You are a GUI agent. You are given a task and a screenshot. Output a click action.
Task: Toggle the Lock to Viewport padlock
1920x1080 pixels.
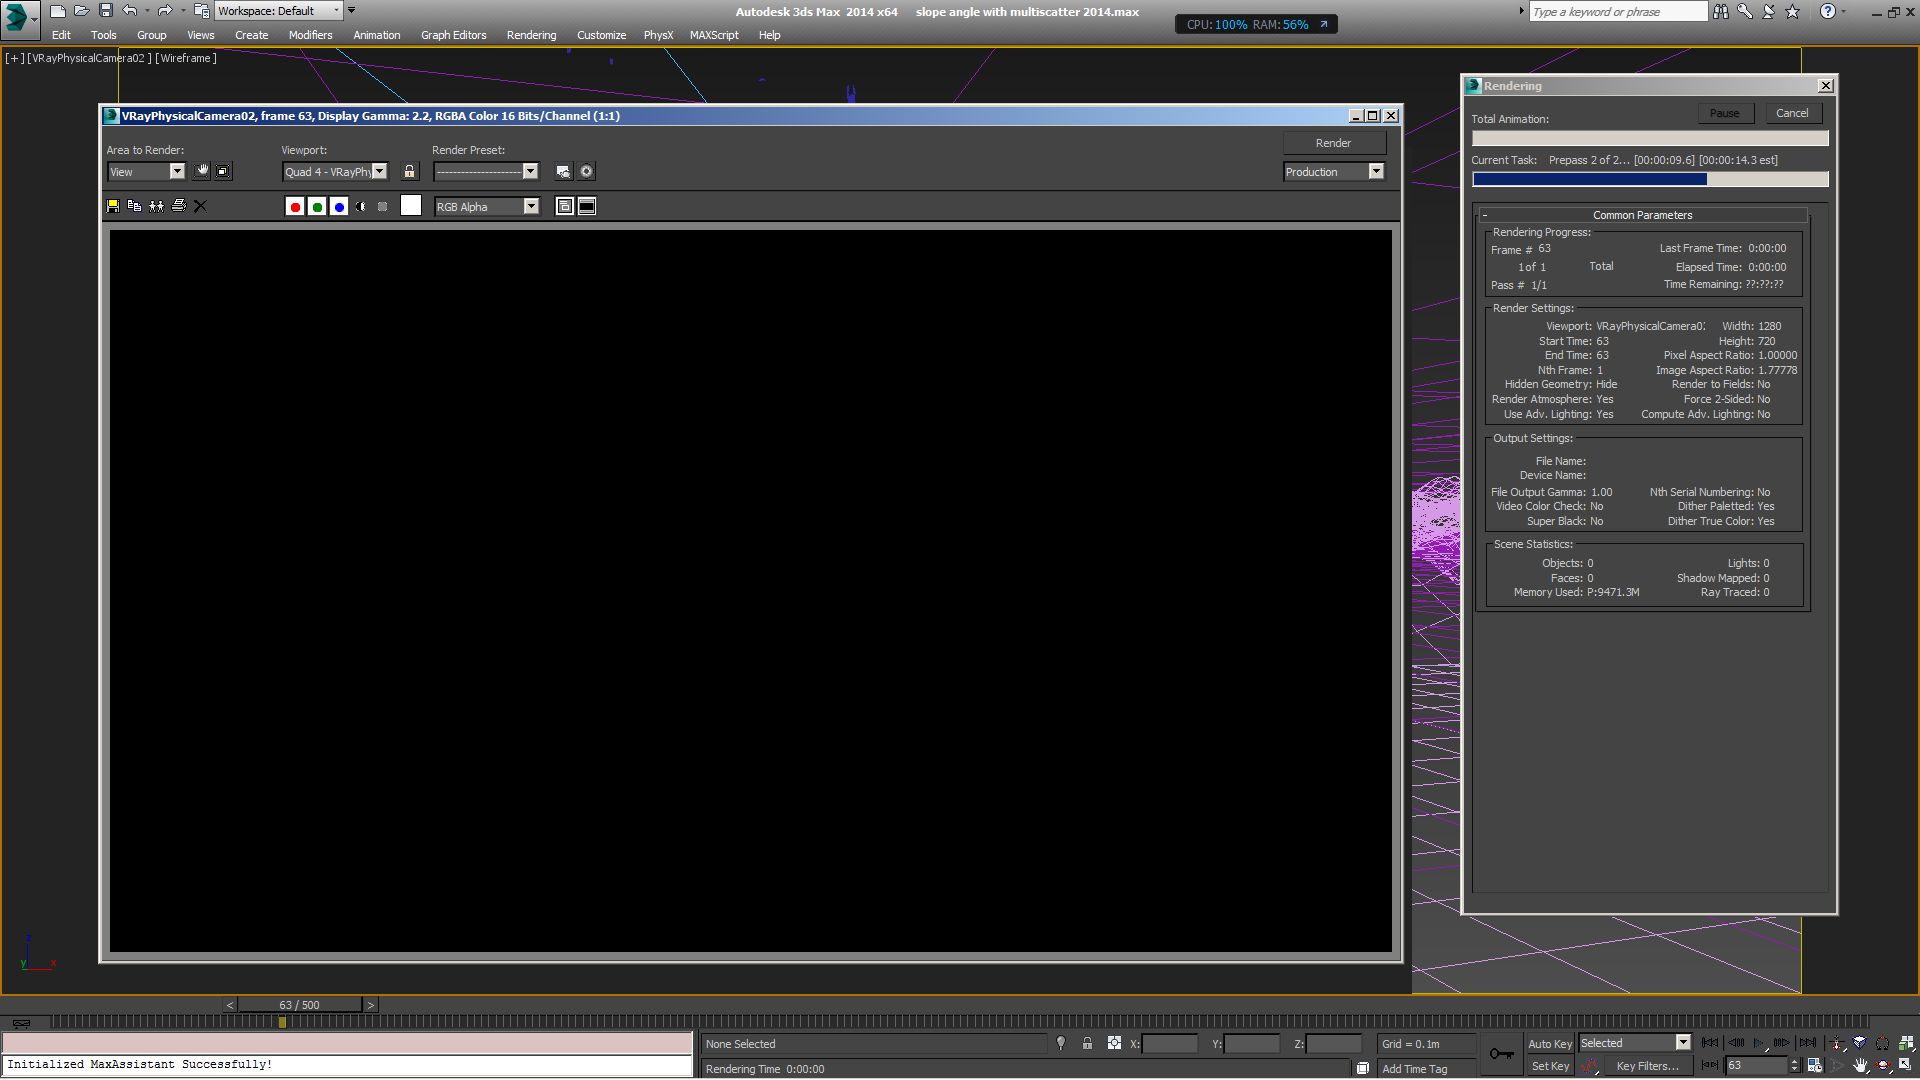[409, 172]
